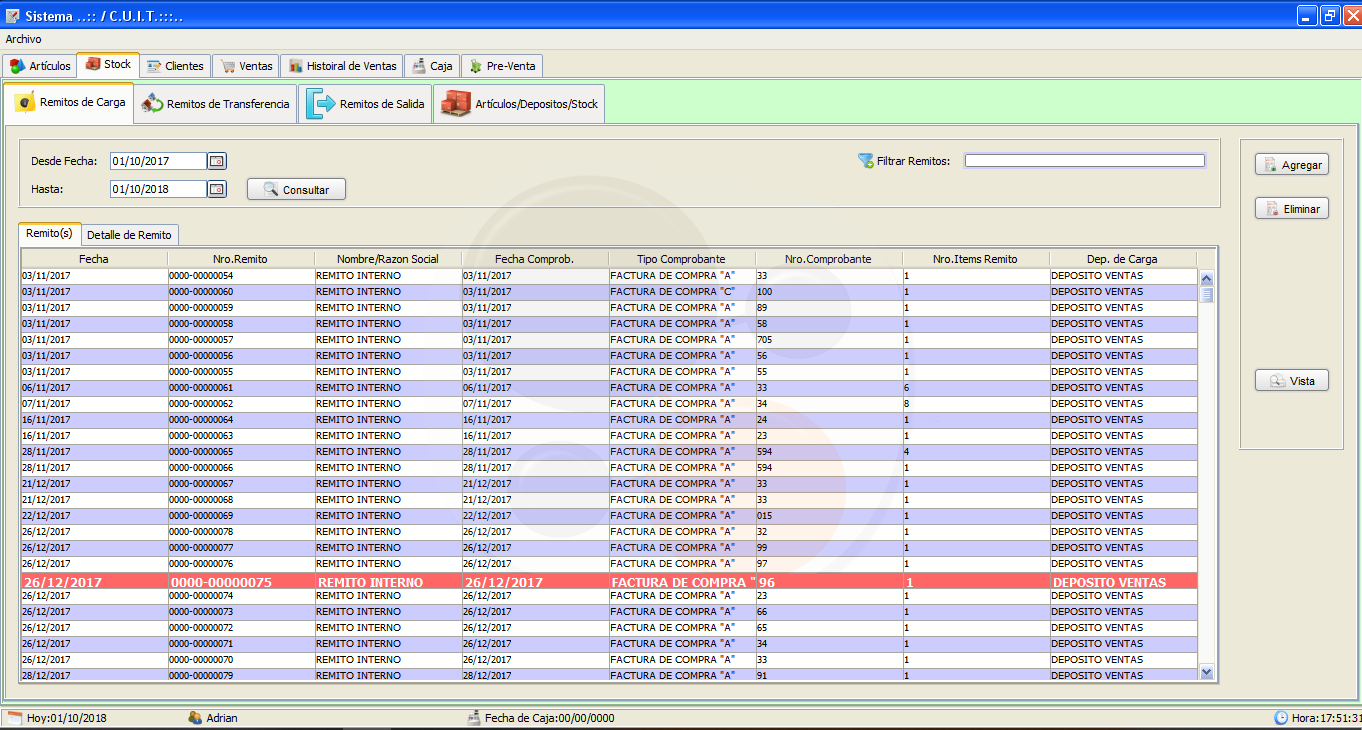Click the Consultar button

(296, 189)
